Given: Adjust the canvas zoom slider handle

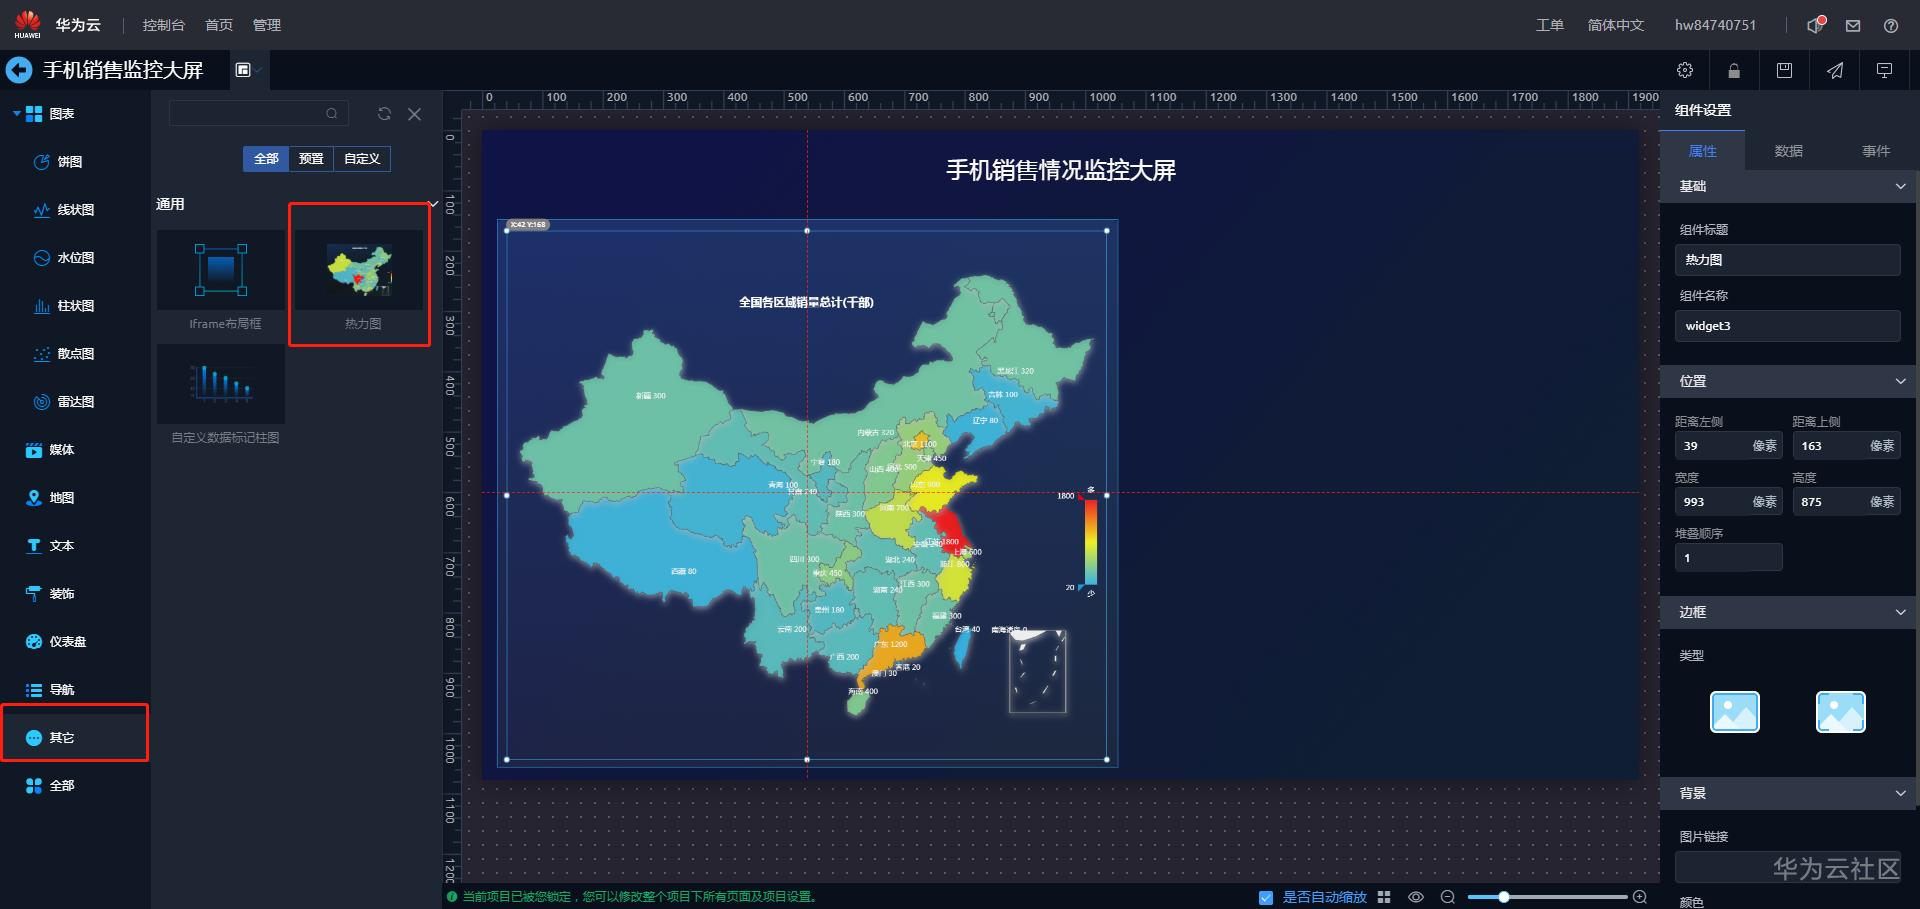Looking at the screenshot, I should (1503, 897).
